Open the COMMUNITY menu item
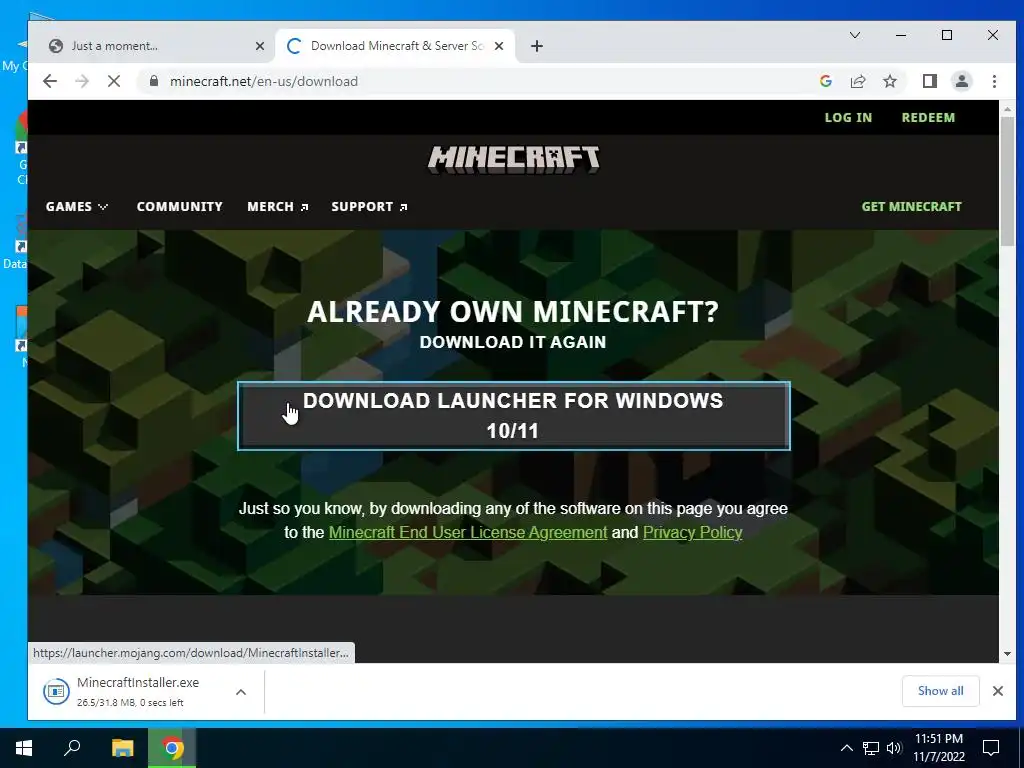Screen dimensions: 1024x768 pyautogui.click(x=180, y=206)
